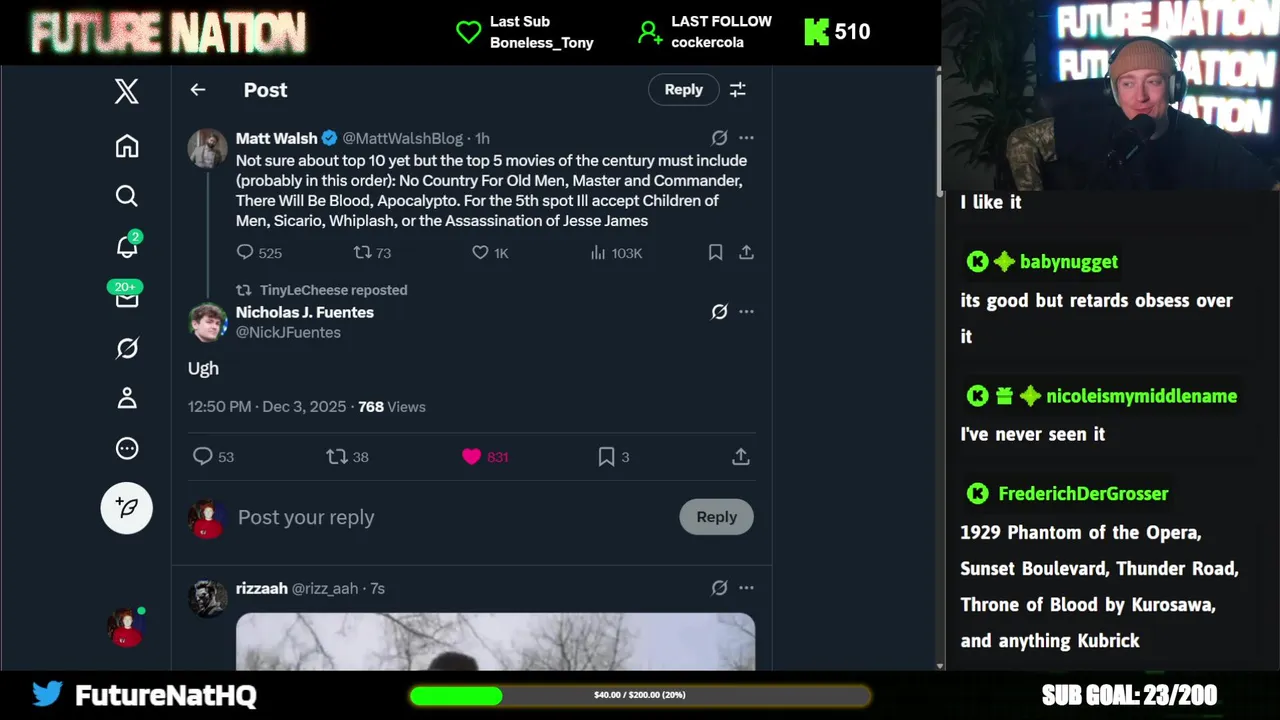Click reply count 525 on Matt Walsh post
1280x720 pixels.
[x=259, y=253]
